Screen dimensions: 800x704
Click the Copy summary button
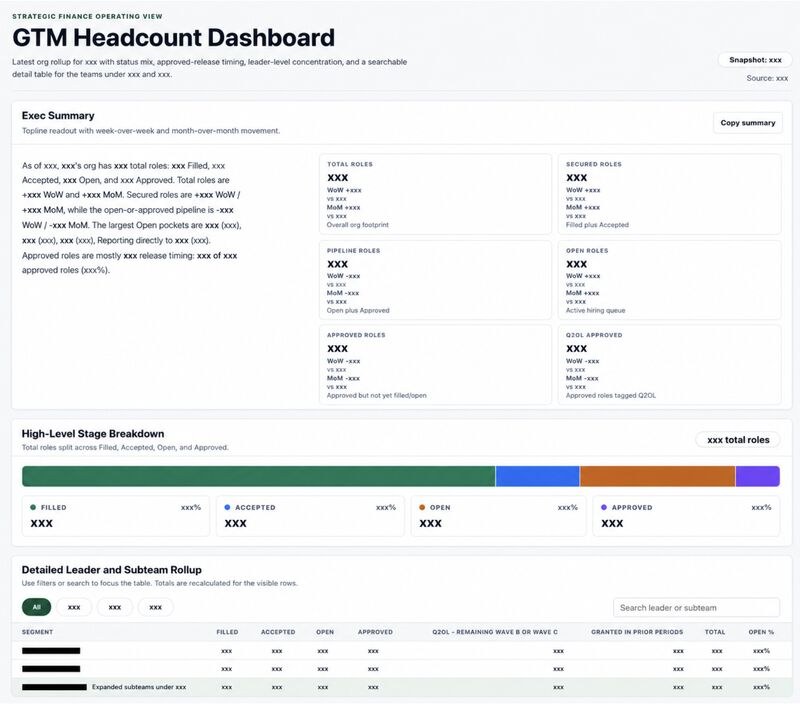click(x=747, y=123)
